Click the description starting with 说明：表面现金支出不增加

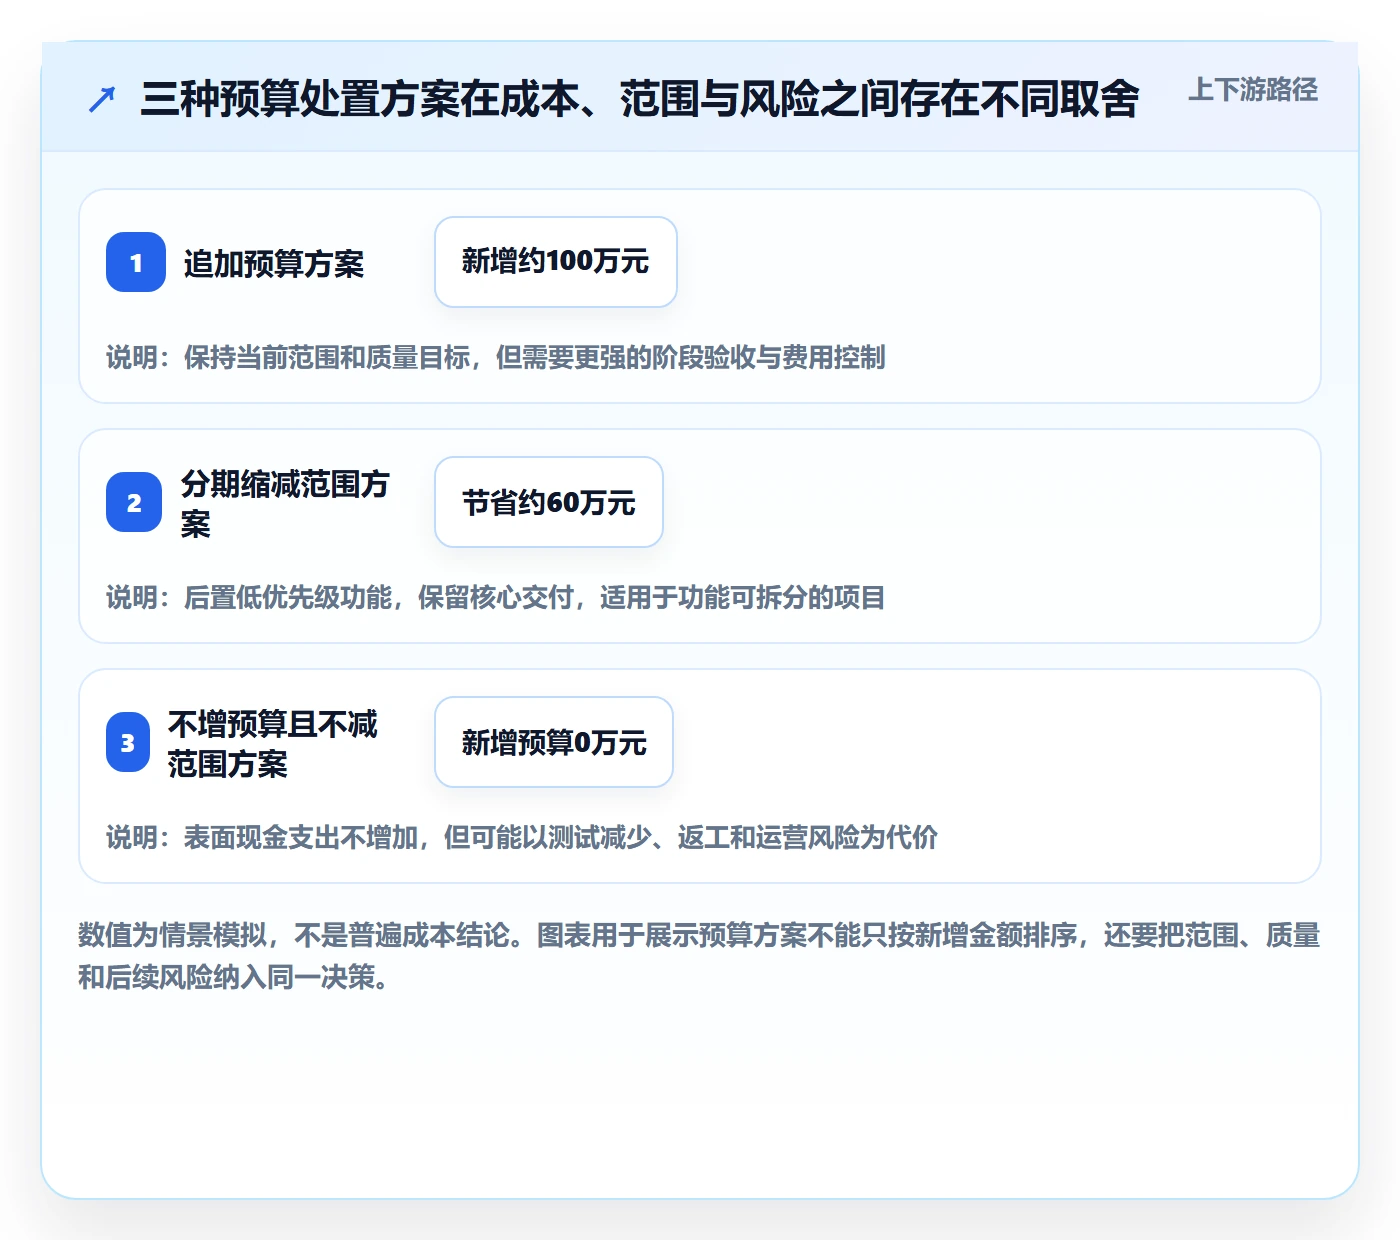522,837
